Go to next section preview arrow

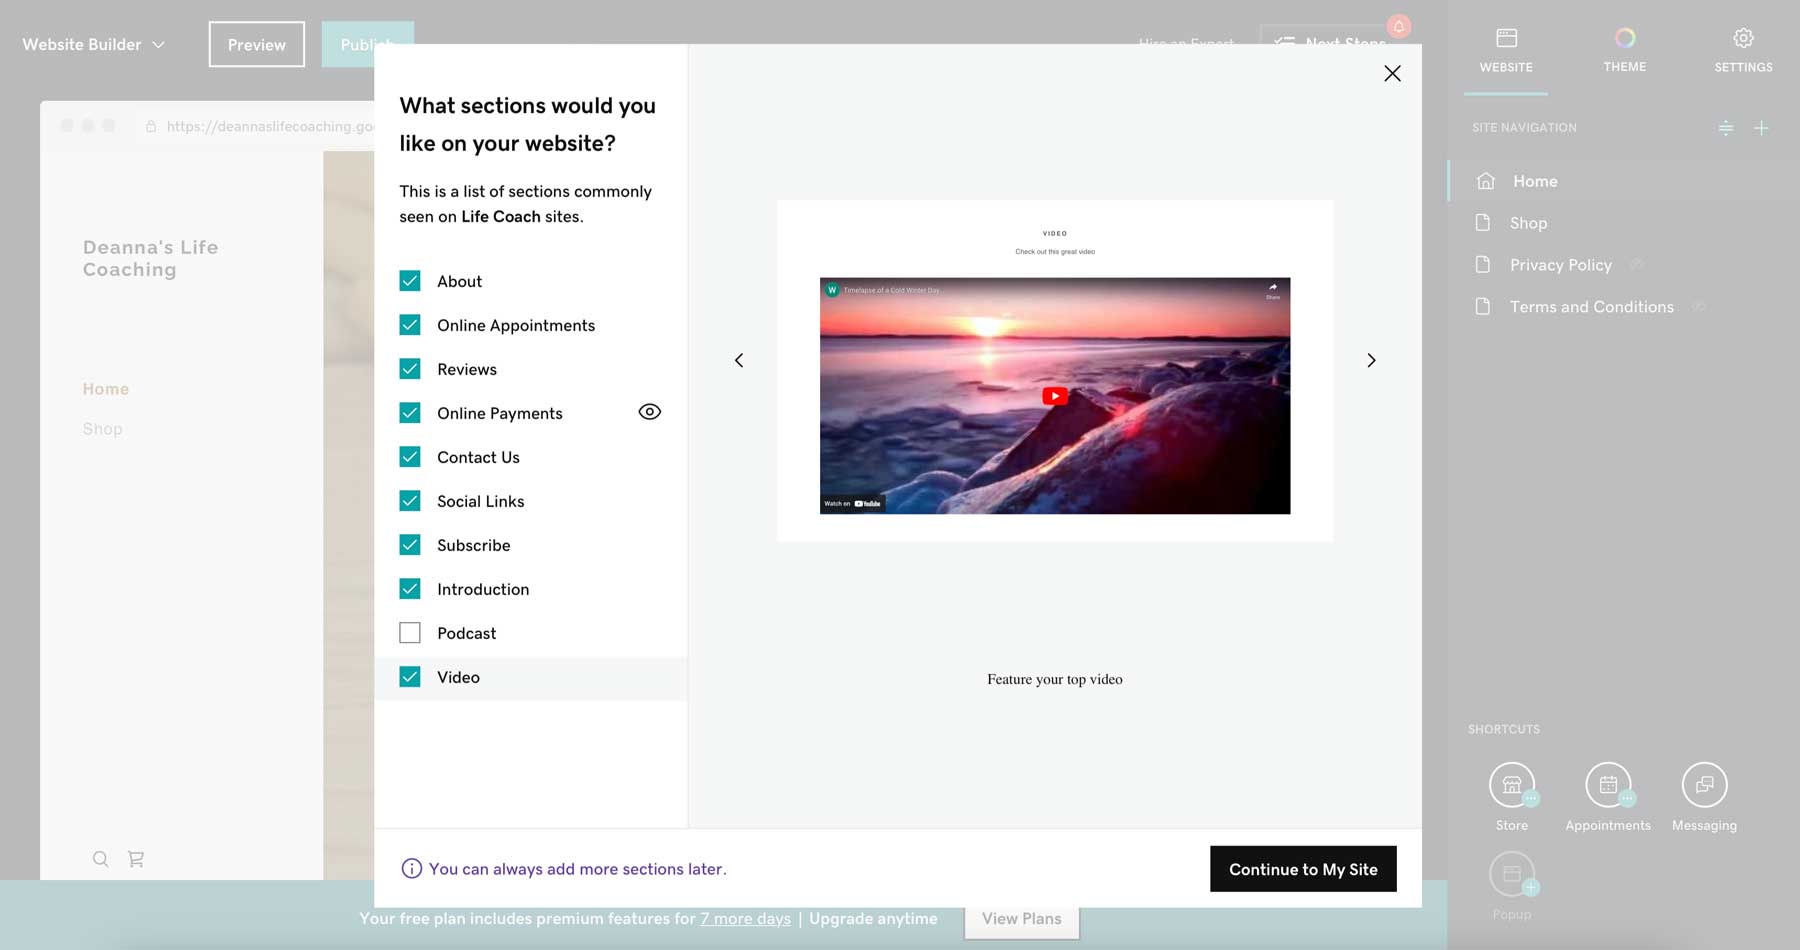pyautogui.click(x=1371, y=360)
